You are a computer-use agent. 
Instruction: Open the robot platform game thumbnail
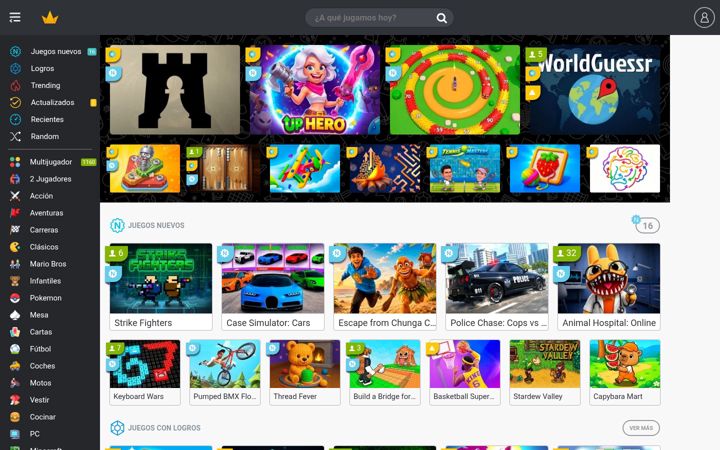tap(145, 169)
